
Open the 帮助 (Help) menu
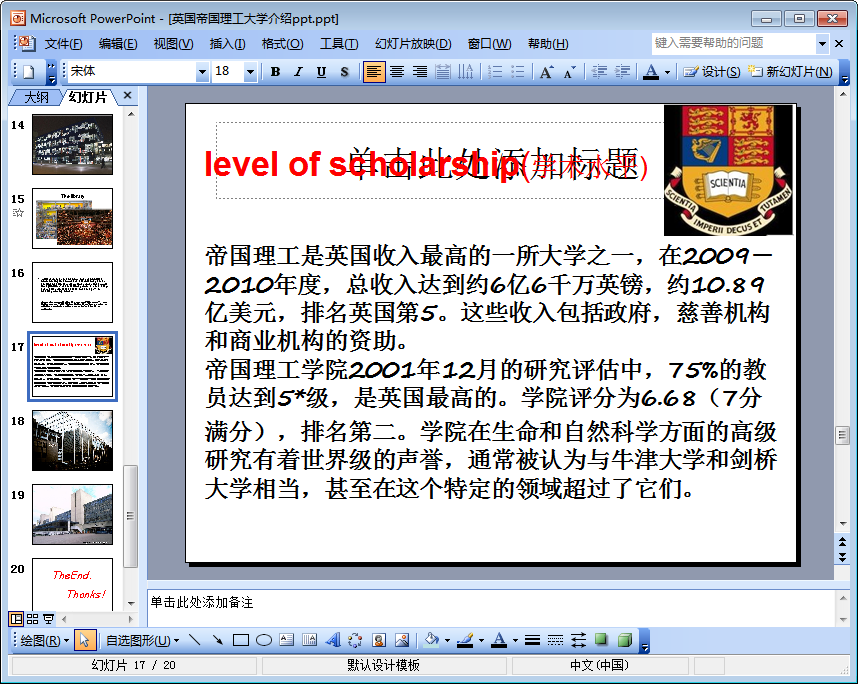point(548,44)
